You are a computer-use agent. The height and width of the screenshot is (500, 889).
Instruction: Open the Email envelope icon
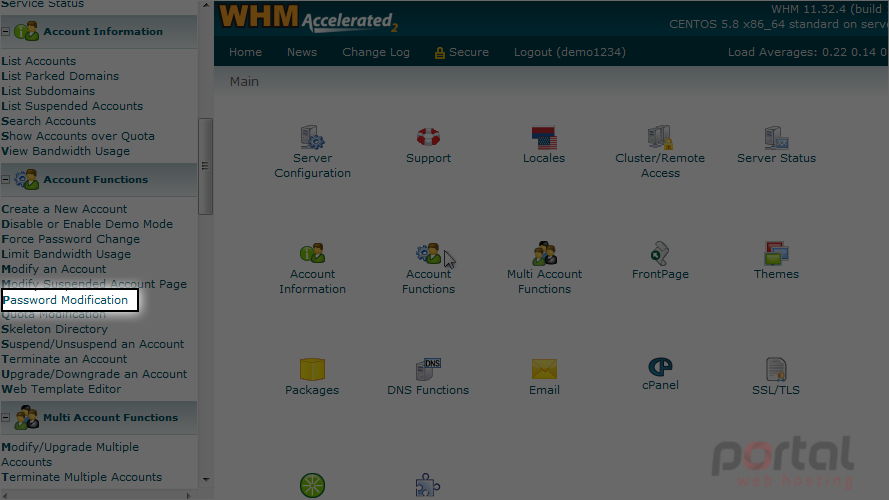(544, 369)
